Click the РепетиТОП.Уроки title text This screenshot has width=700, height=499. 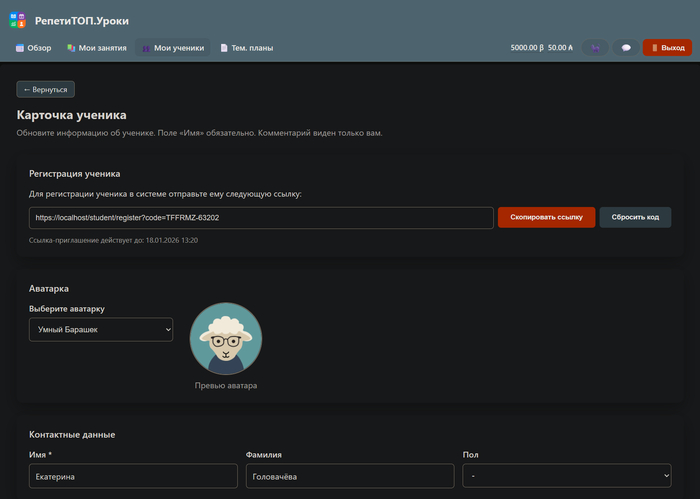(x=82, y=21)
